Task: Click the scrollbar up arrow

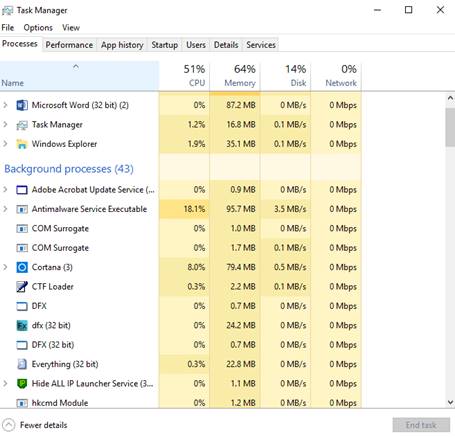Action: coord(450,98)
